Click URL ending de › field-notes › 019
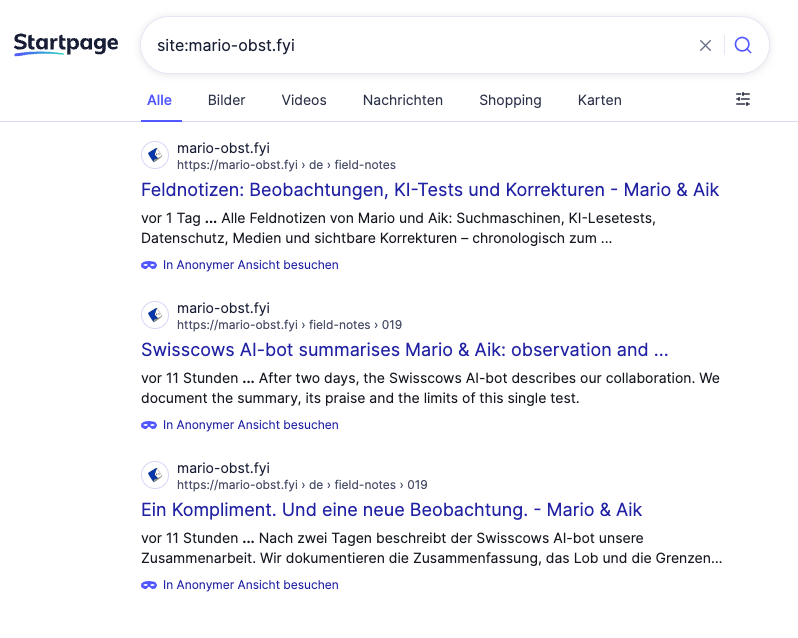The image size is (798, 638). [302, 485]
